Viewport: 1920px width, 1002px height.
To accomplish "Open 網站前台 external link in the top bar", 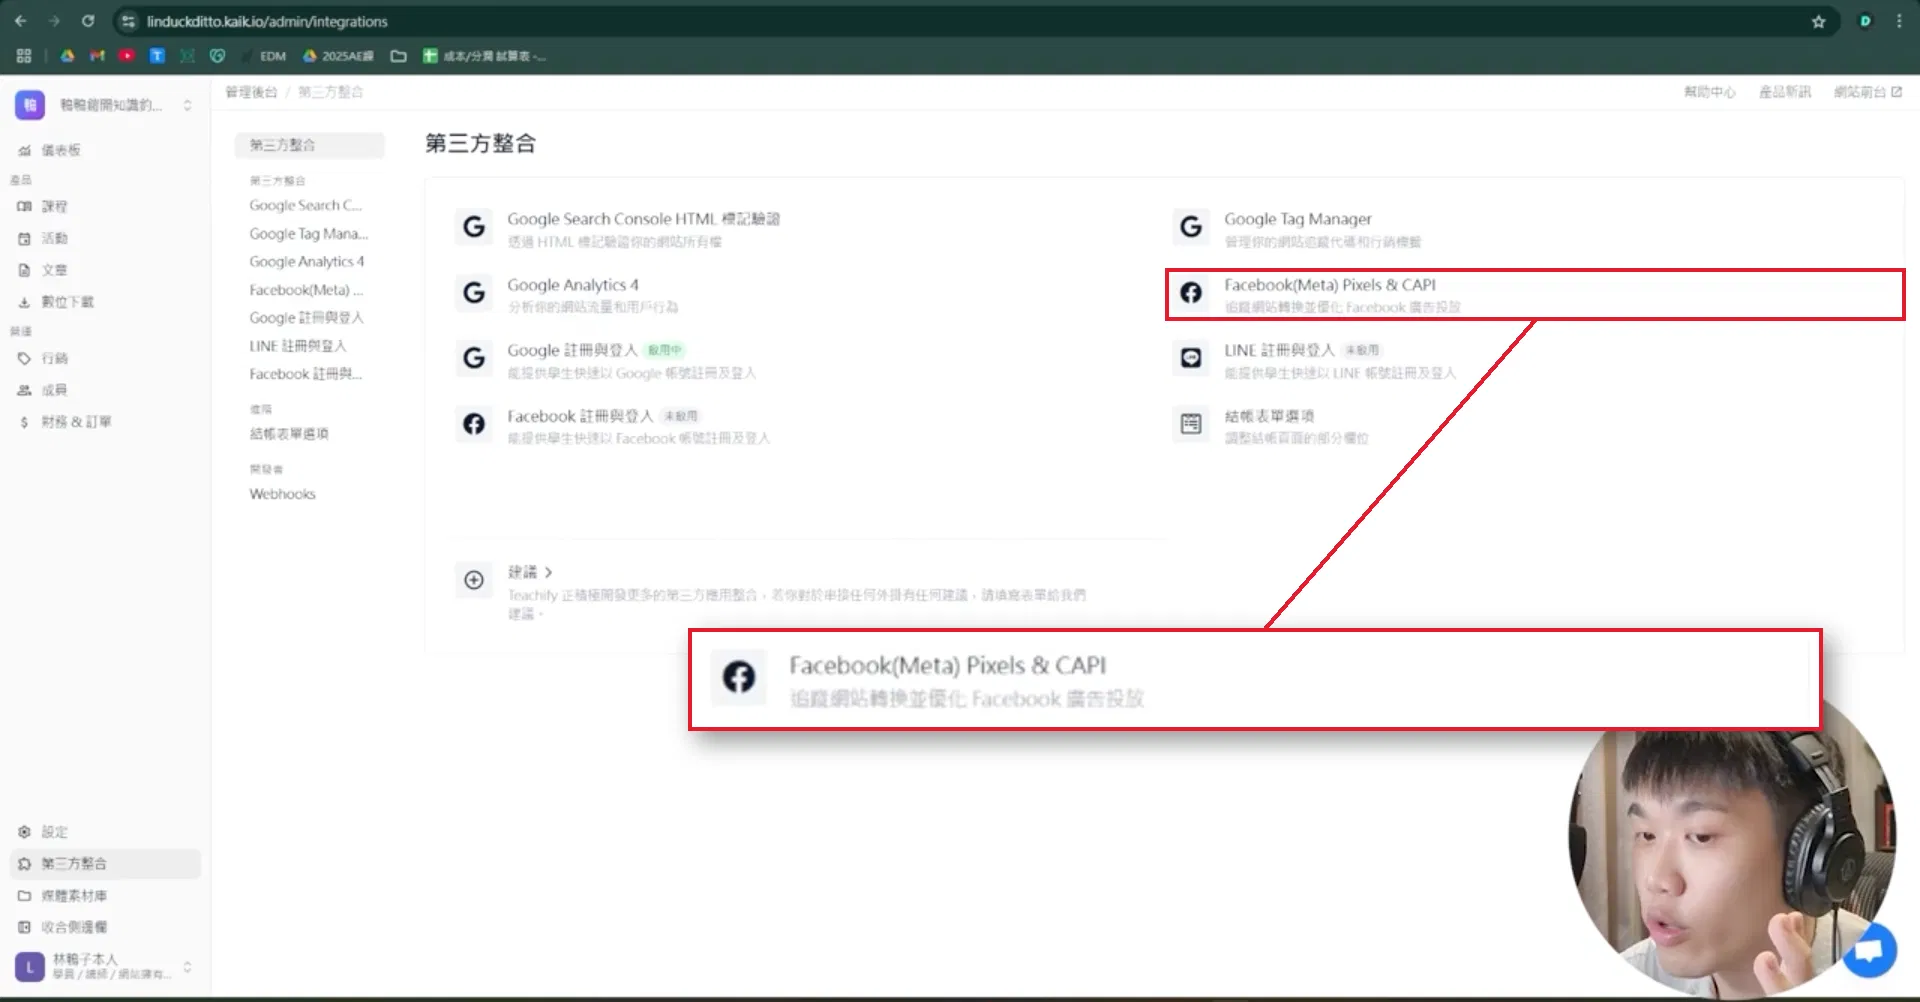I will click(x=1867, y=92).
